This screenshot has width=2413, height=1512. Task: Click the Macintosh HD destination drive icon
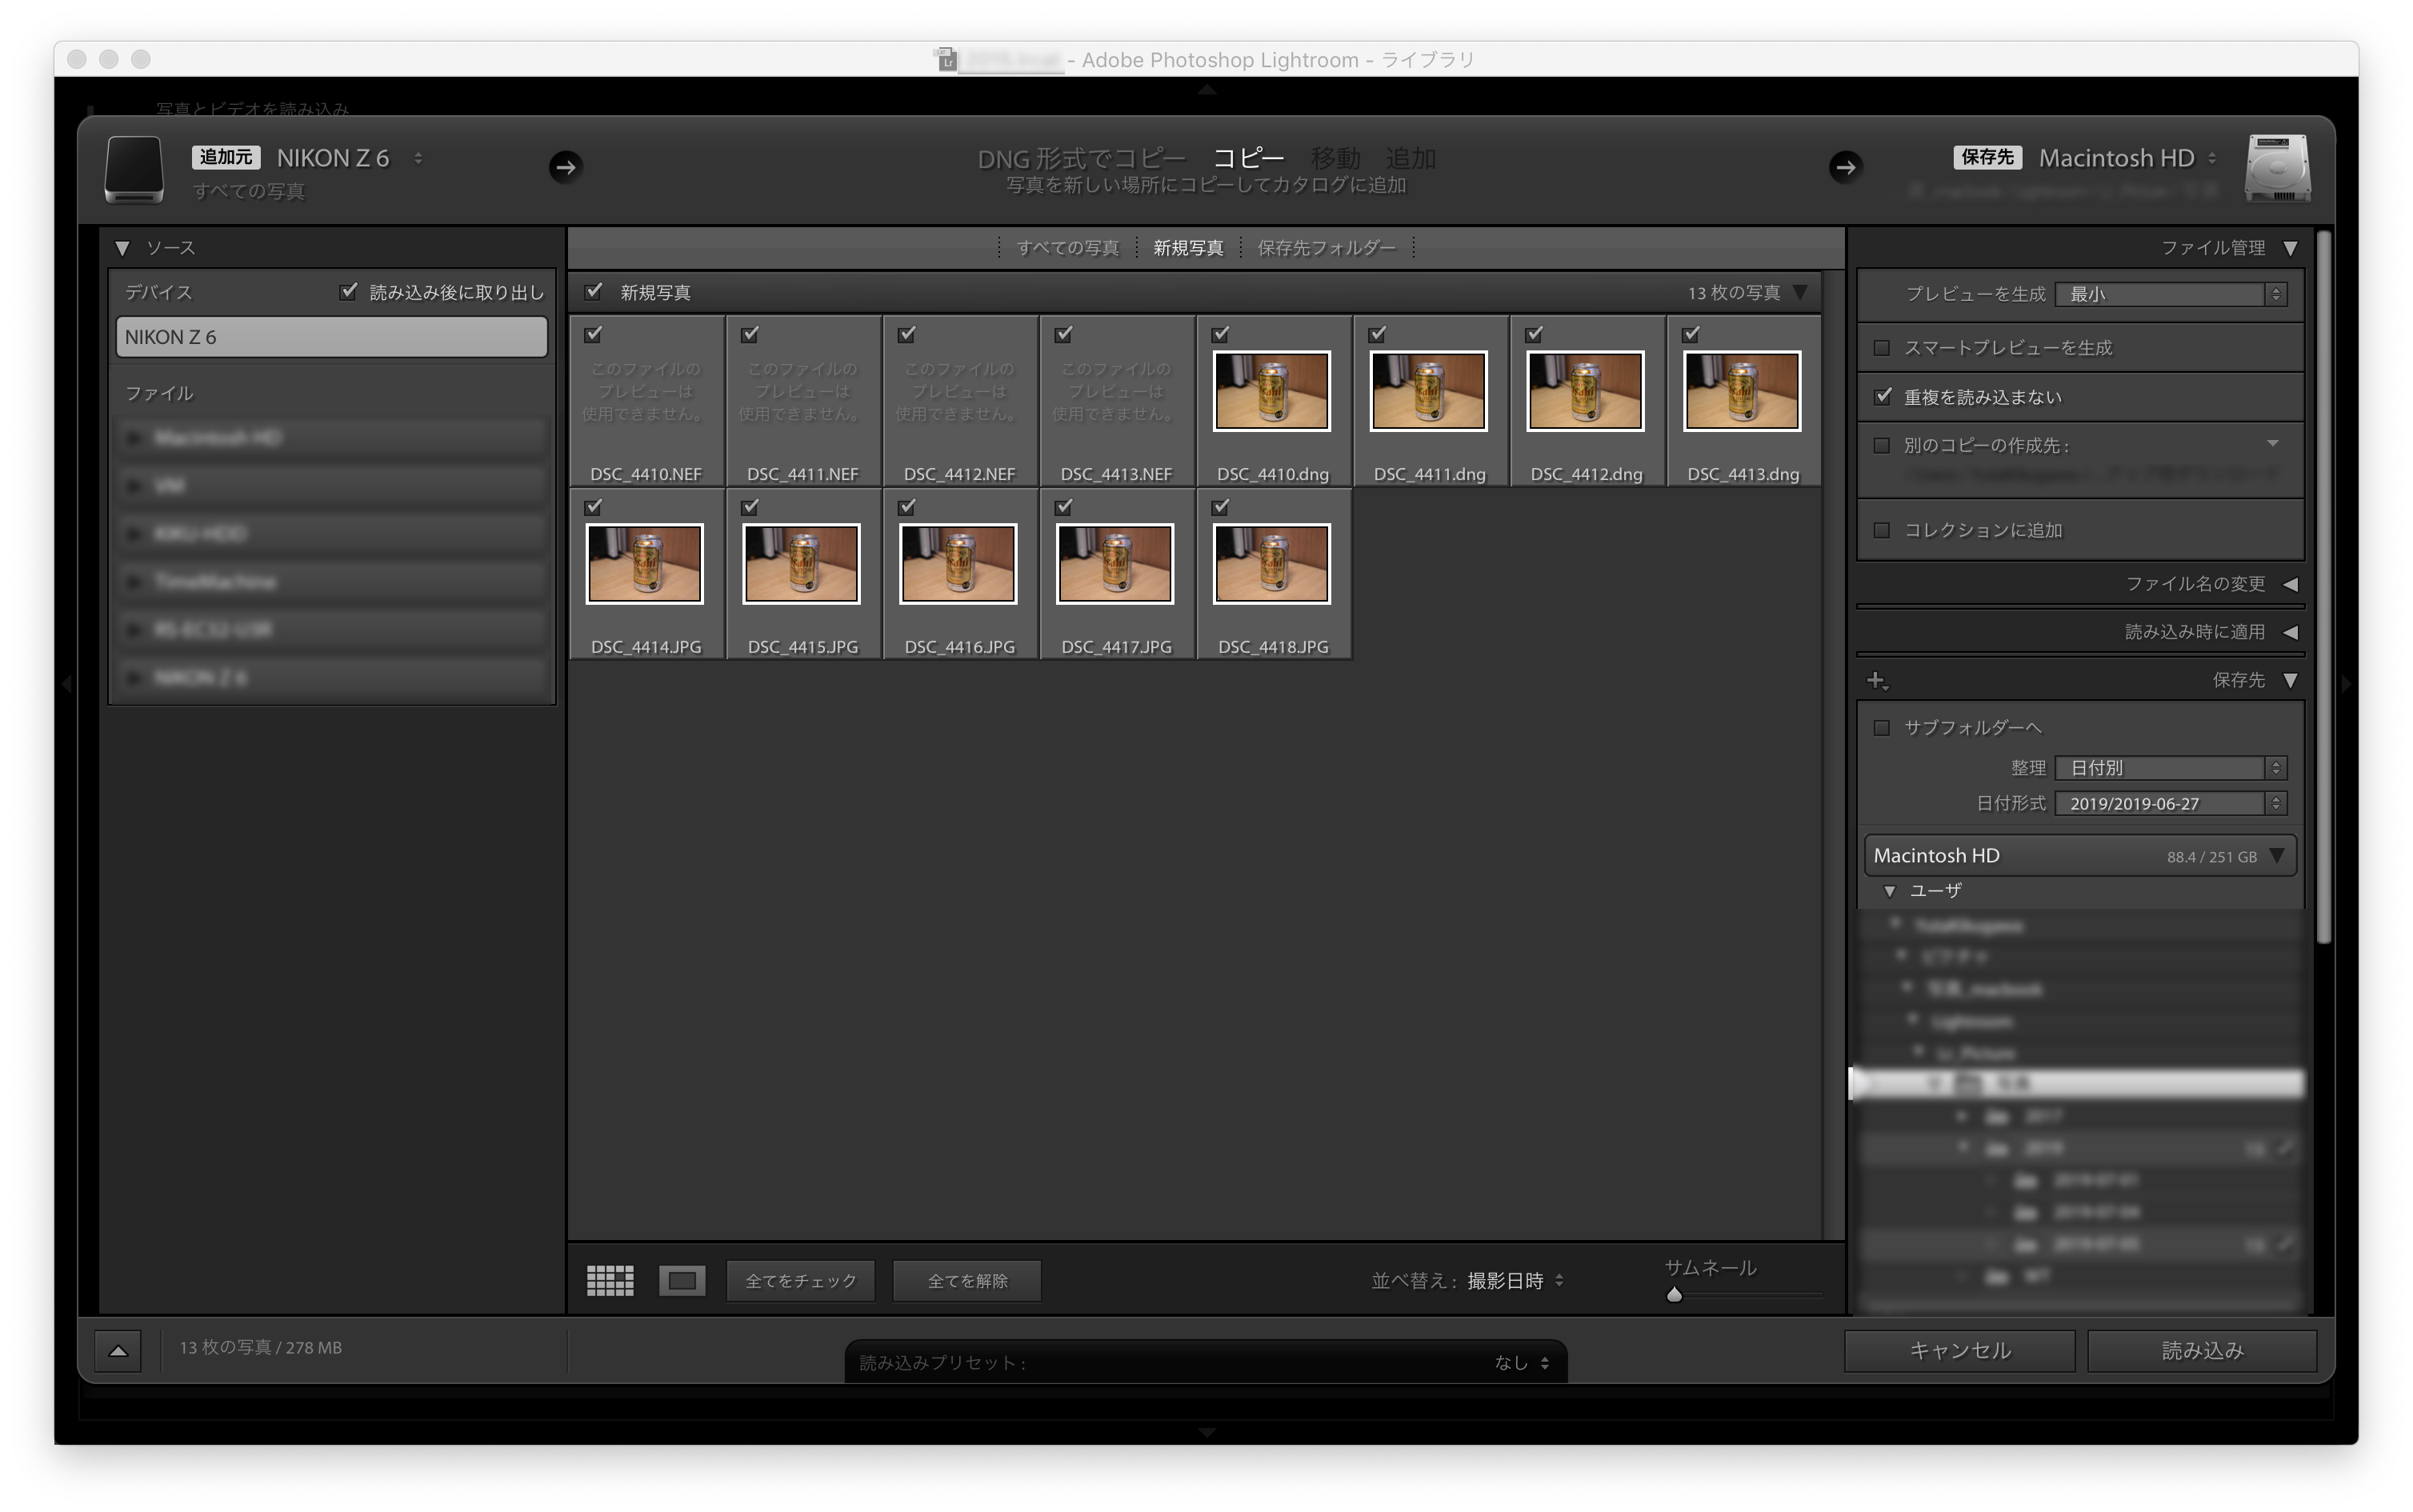(x=2277, y=168)
